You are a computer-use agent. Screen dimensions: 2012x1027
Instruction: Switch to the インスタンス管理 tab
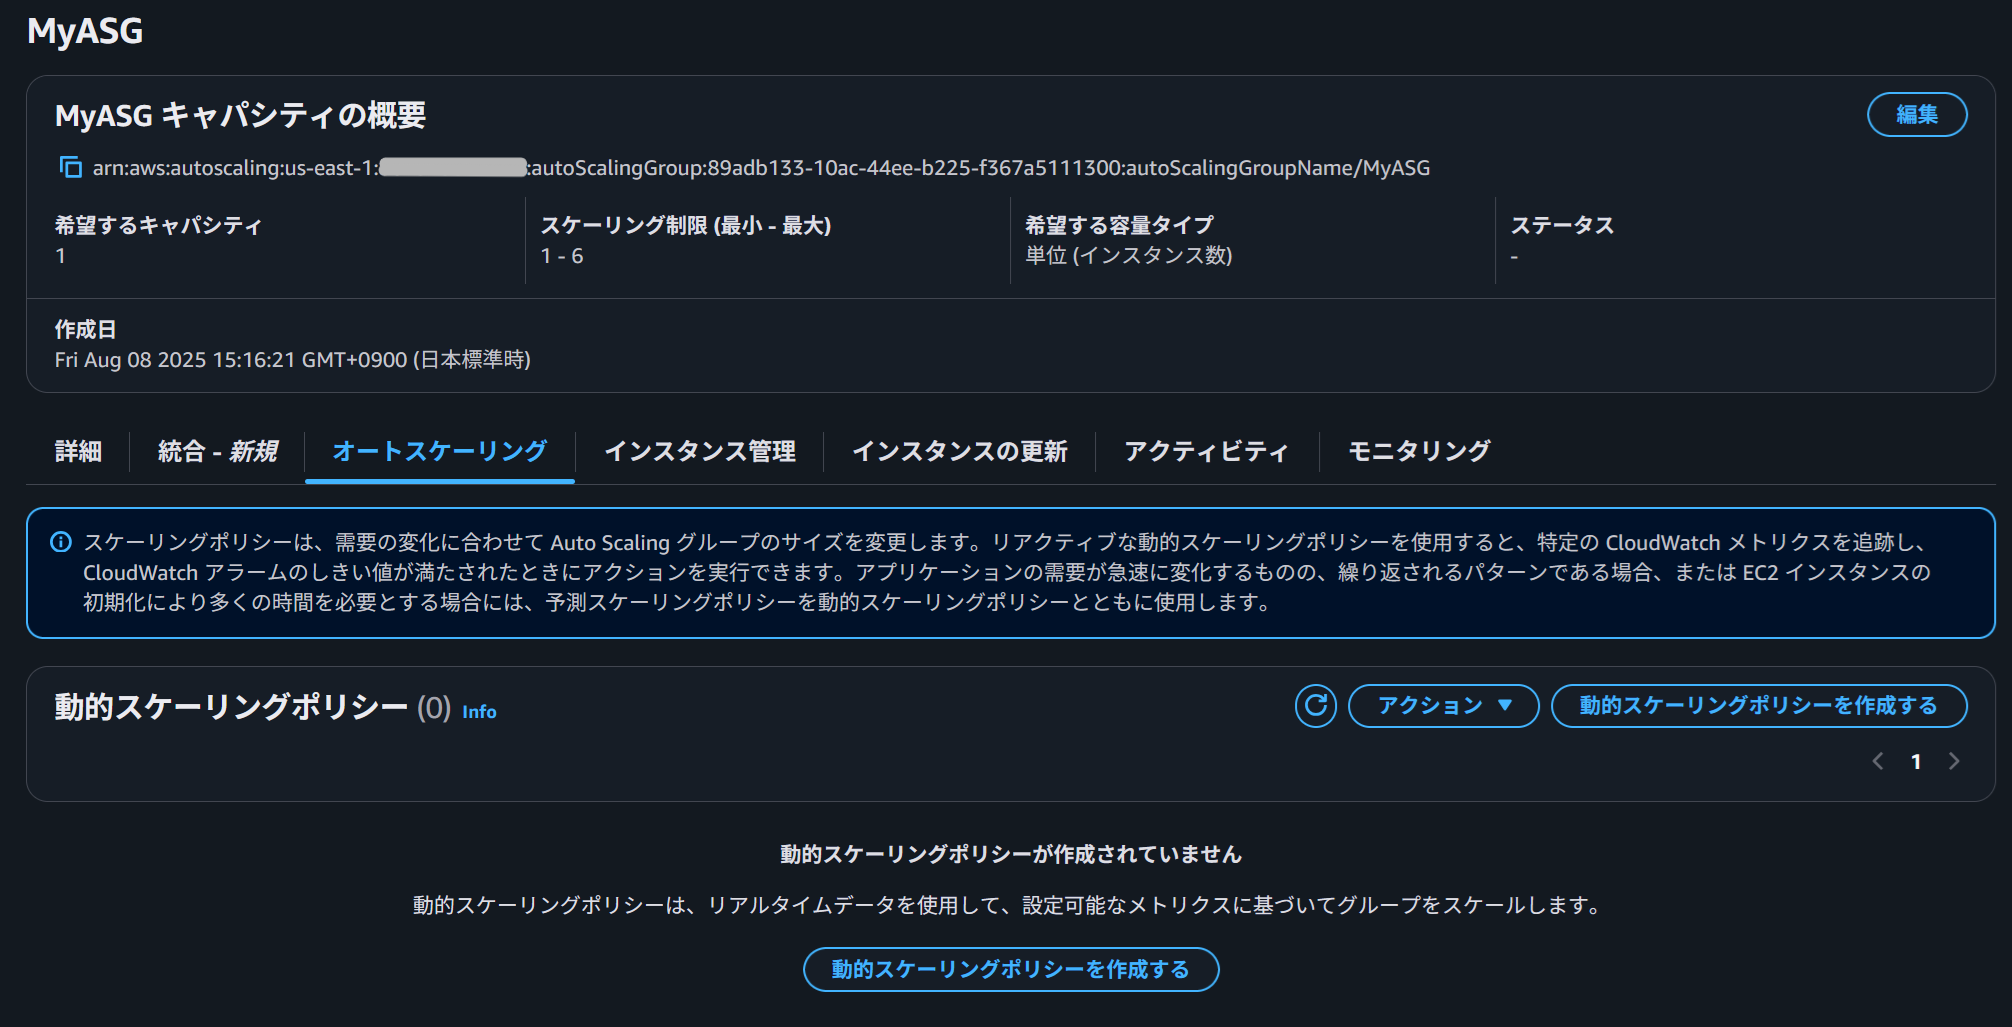pyautogui.click(x=700, y=451)
